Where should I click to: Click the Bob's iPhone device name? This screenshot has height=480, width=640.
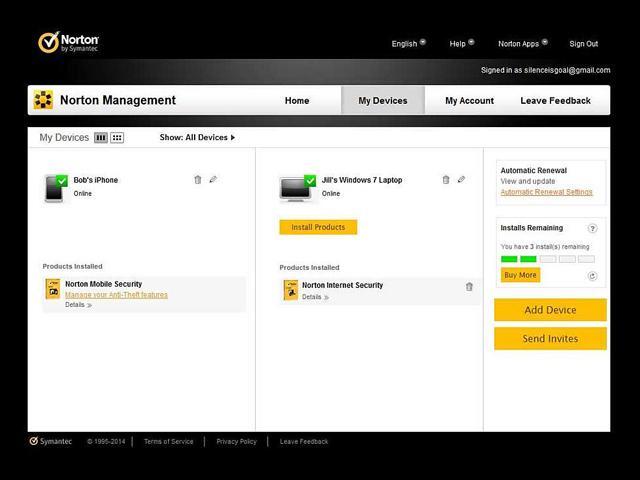(x=96, y=180)
